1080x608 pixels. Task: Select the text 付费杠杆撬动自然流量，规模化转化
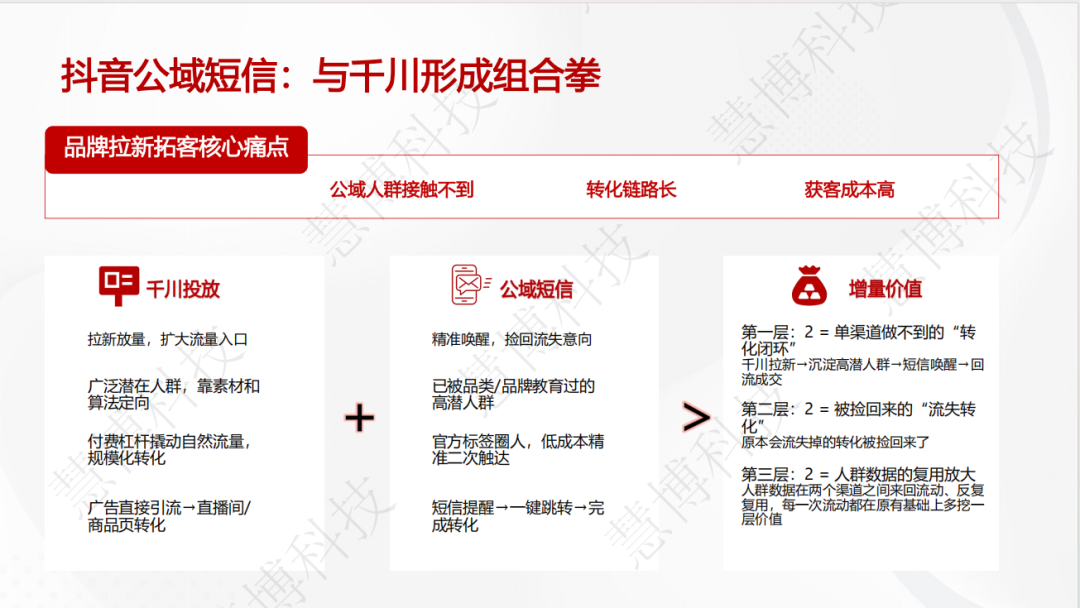point(169,450)
